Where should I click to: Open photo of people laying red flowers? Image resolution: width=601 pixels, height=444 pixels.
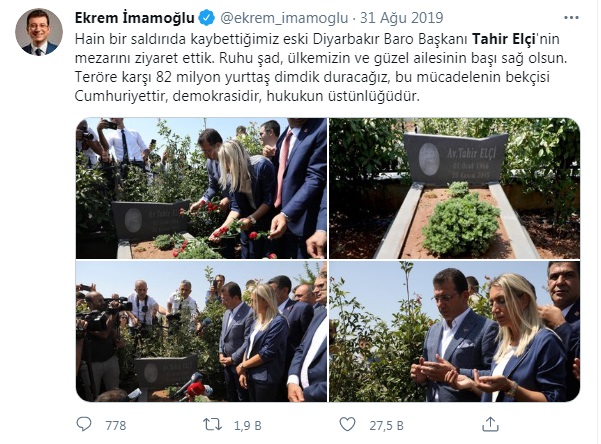201,188
